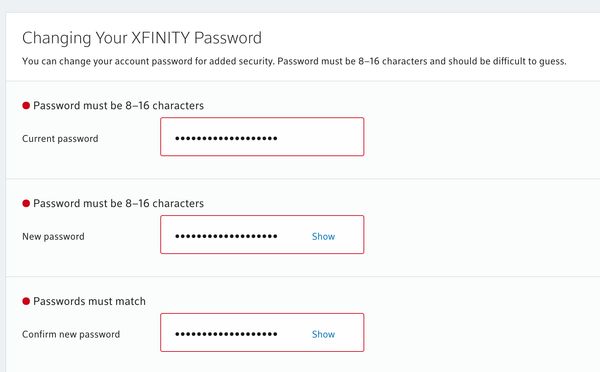Image resolution: width=600 pixels, height=372 pixels.
Task: Click the 8–16 characters error above New password
Action: pos(118,203)
